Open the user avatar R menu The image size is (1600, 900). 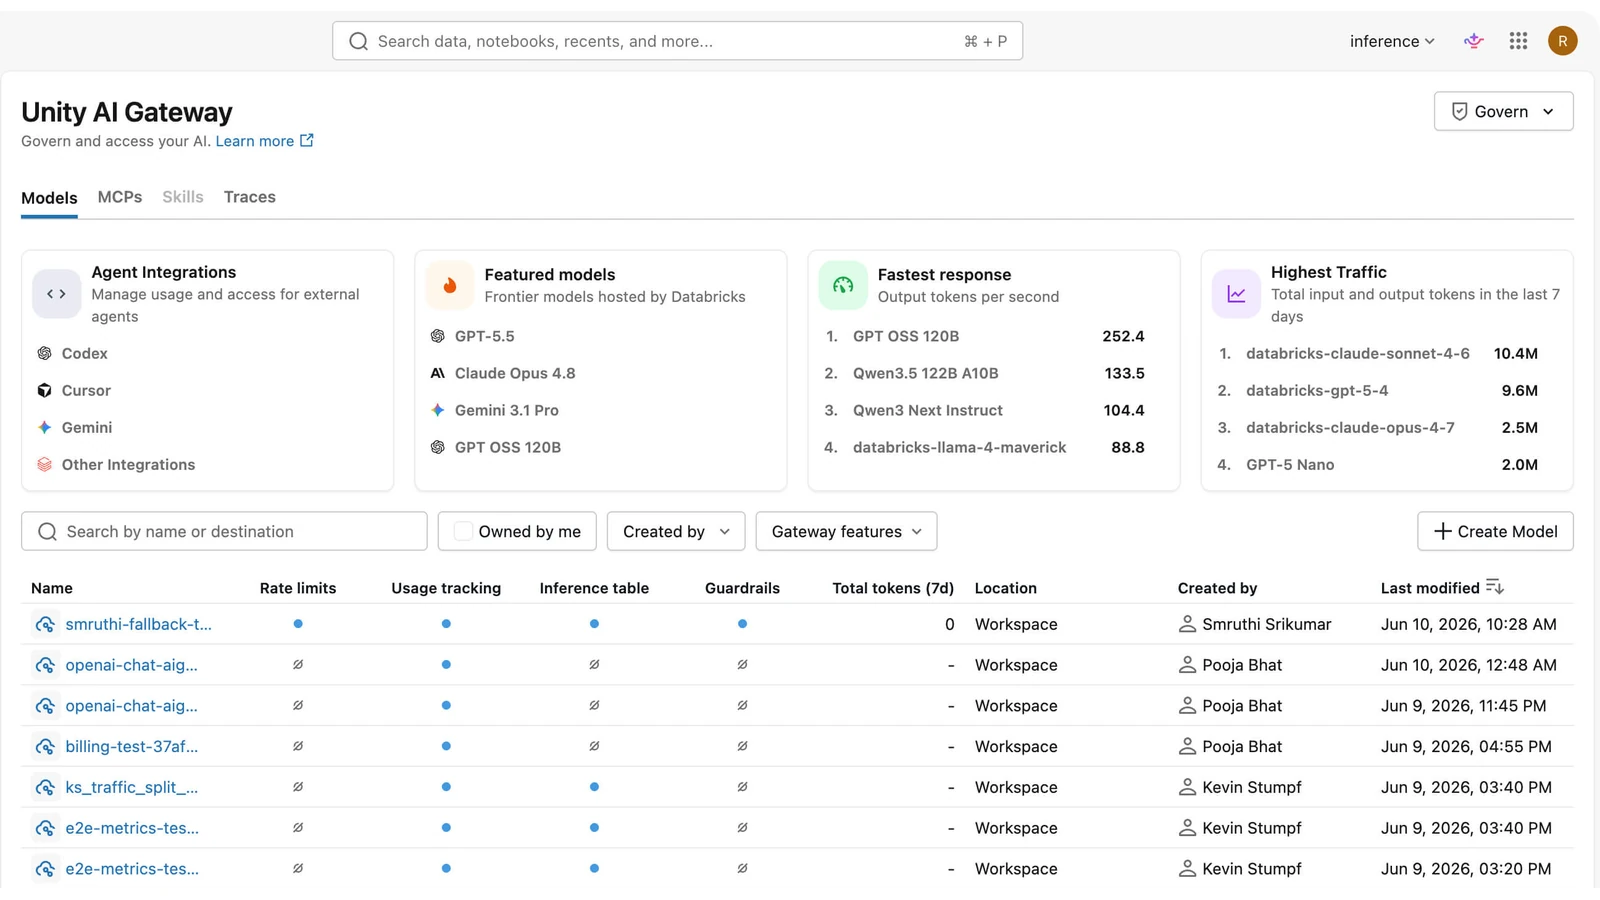click(1562, 41)
